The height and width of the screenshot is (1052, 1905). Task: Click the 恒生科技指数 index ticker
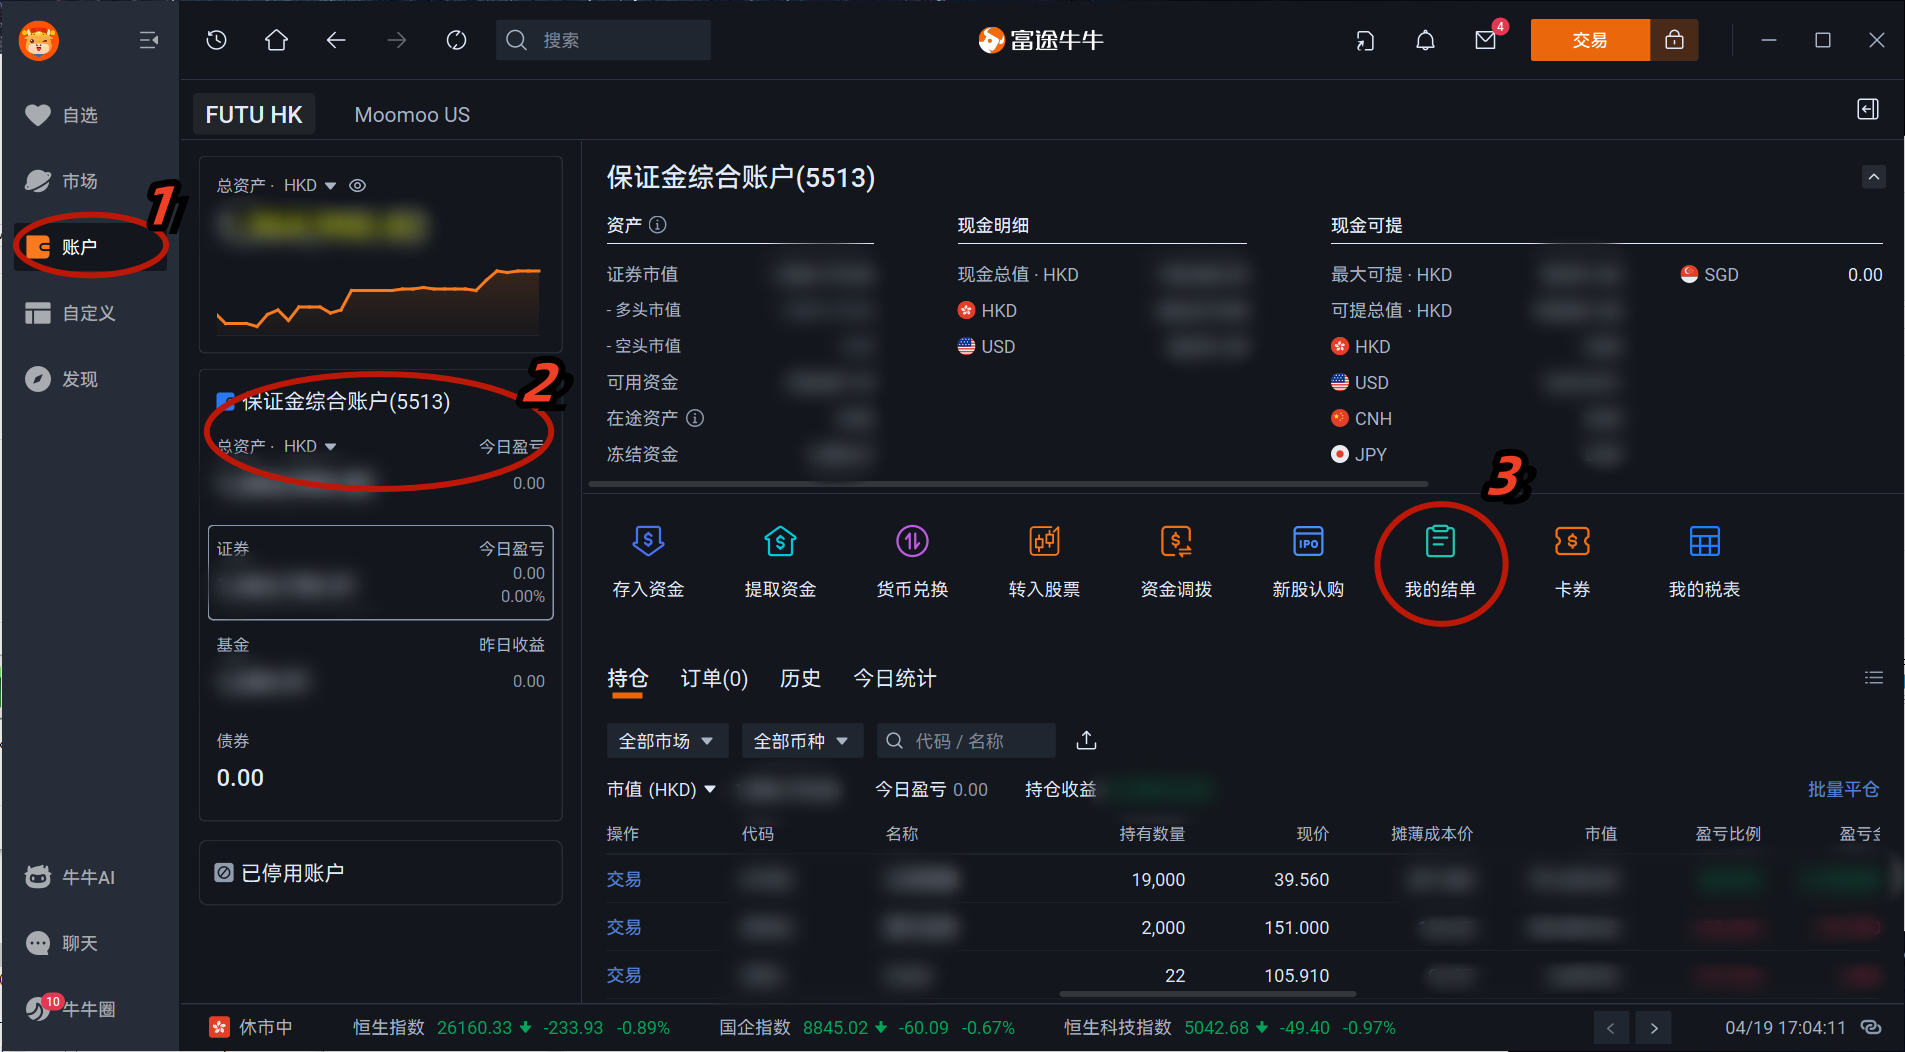[1230, 1028]
